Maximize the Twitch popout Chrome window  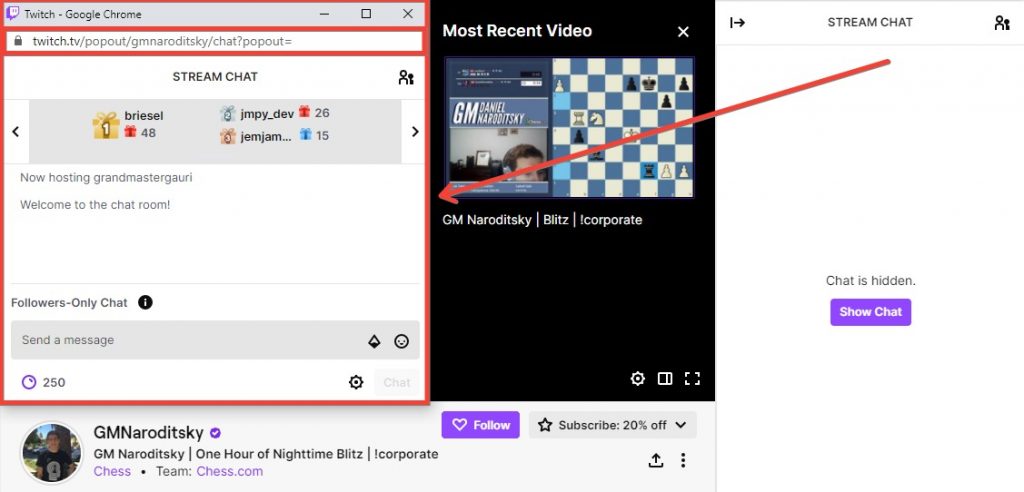pyautogui.click(x=366, y=14)
